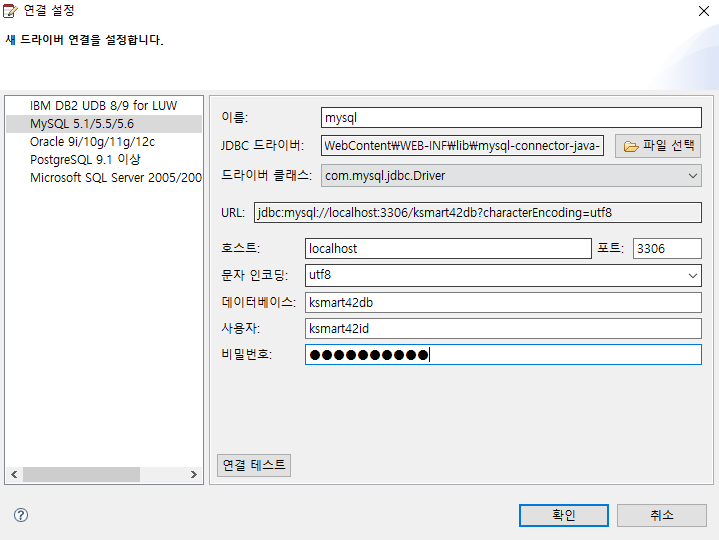Click the 포트 field showing 3306

coord(667,248)
